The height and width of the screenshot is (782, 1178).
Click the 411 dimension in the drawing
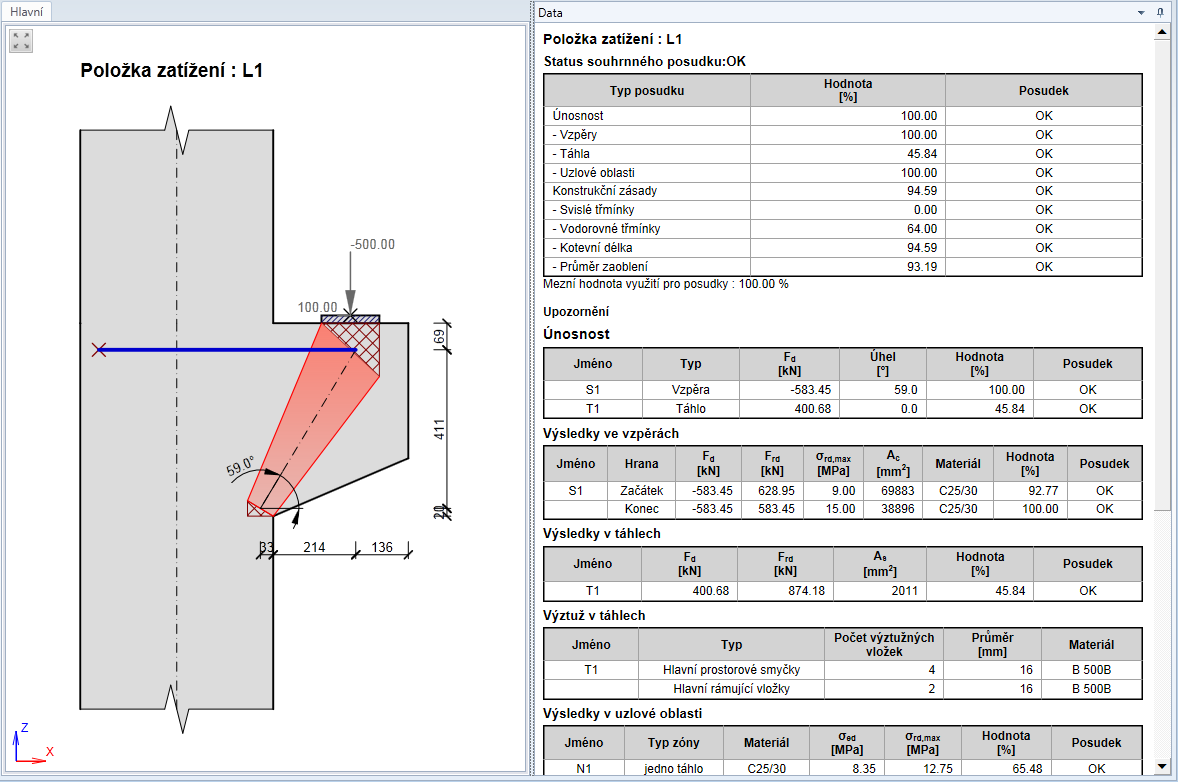tap(439, 429)
